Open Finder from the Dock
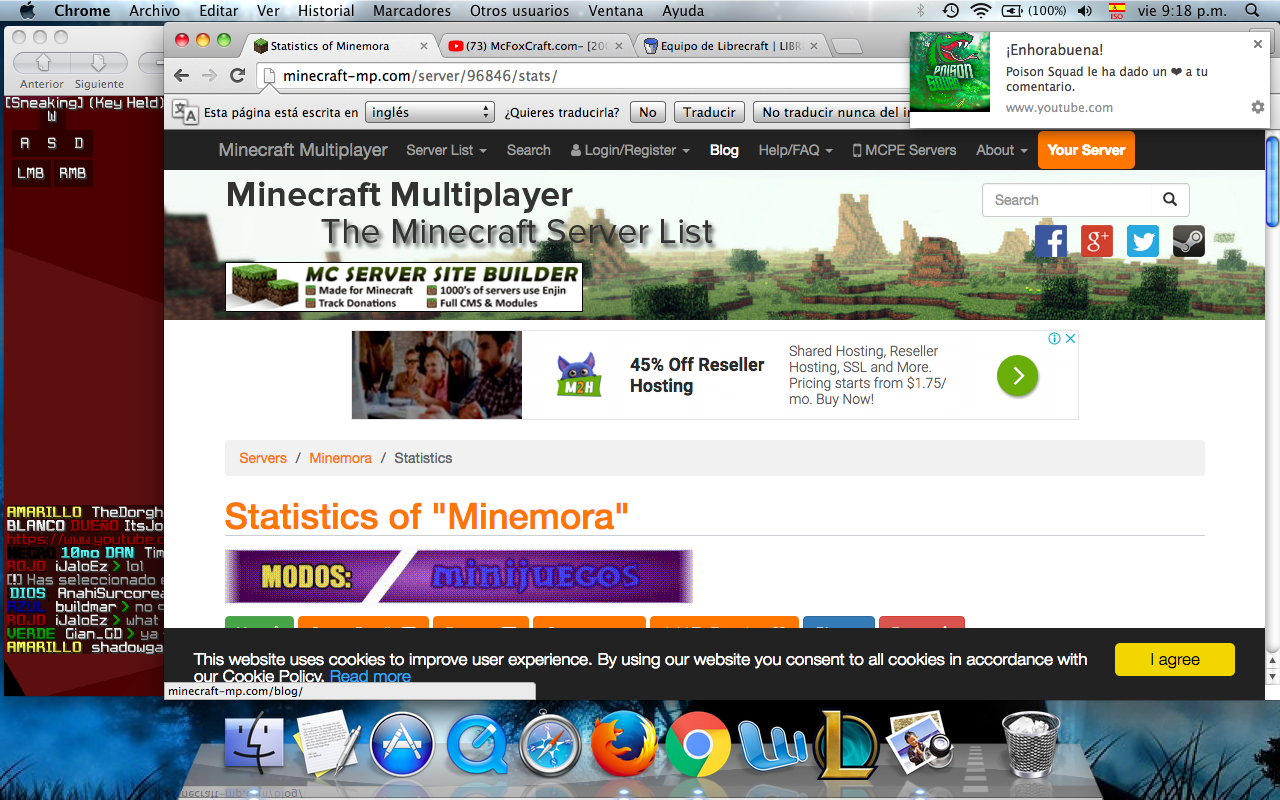 click(254, 745)
